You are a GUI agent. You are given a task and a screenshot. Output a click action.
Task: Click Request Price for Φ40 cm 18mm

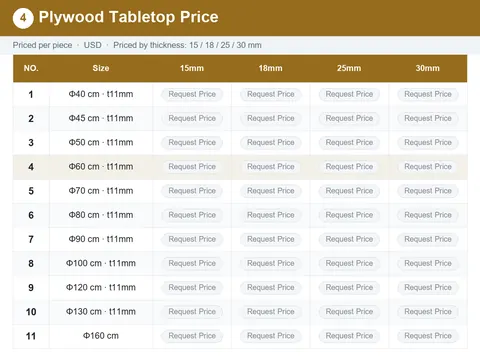271,94
